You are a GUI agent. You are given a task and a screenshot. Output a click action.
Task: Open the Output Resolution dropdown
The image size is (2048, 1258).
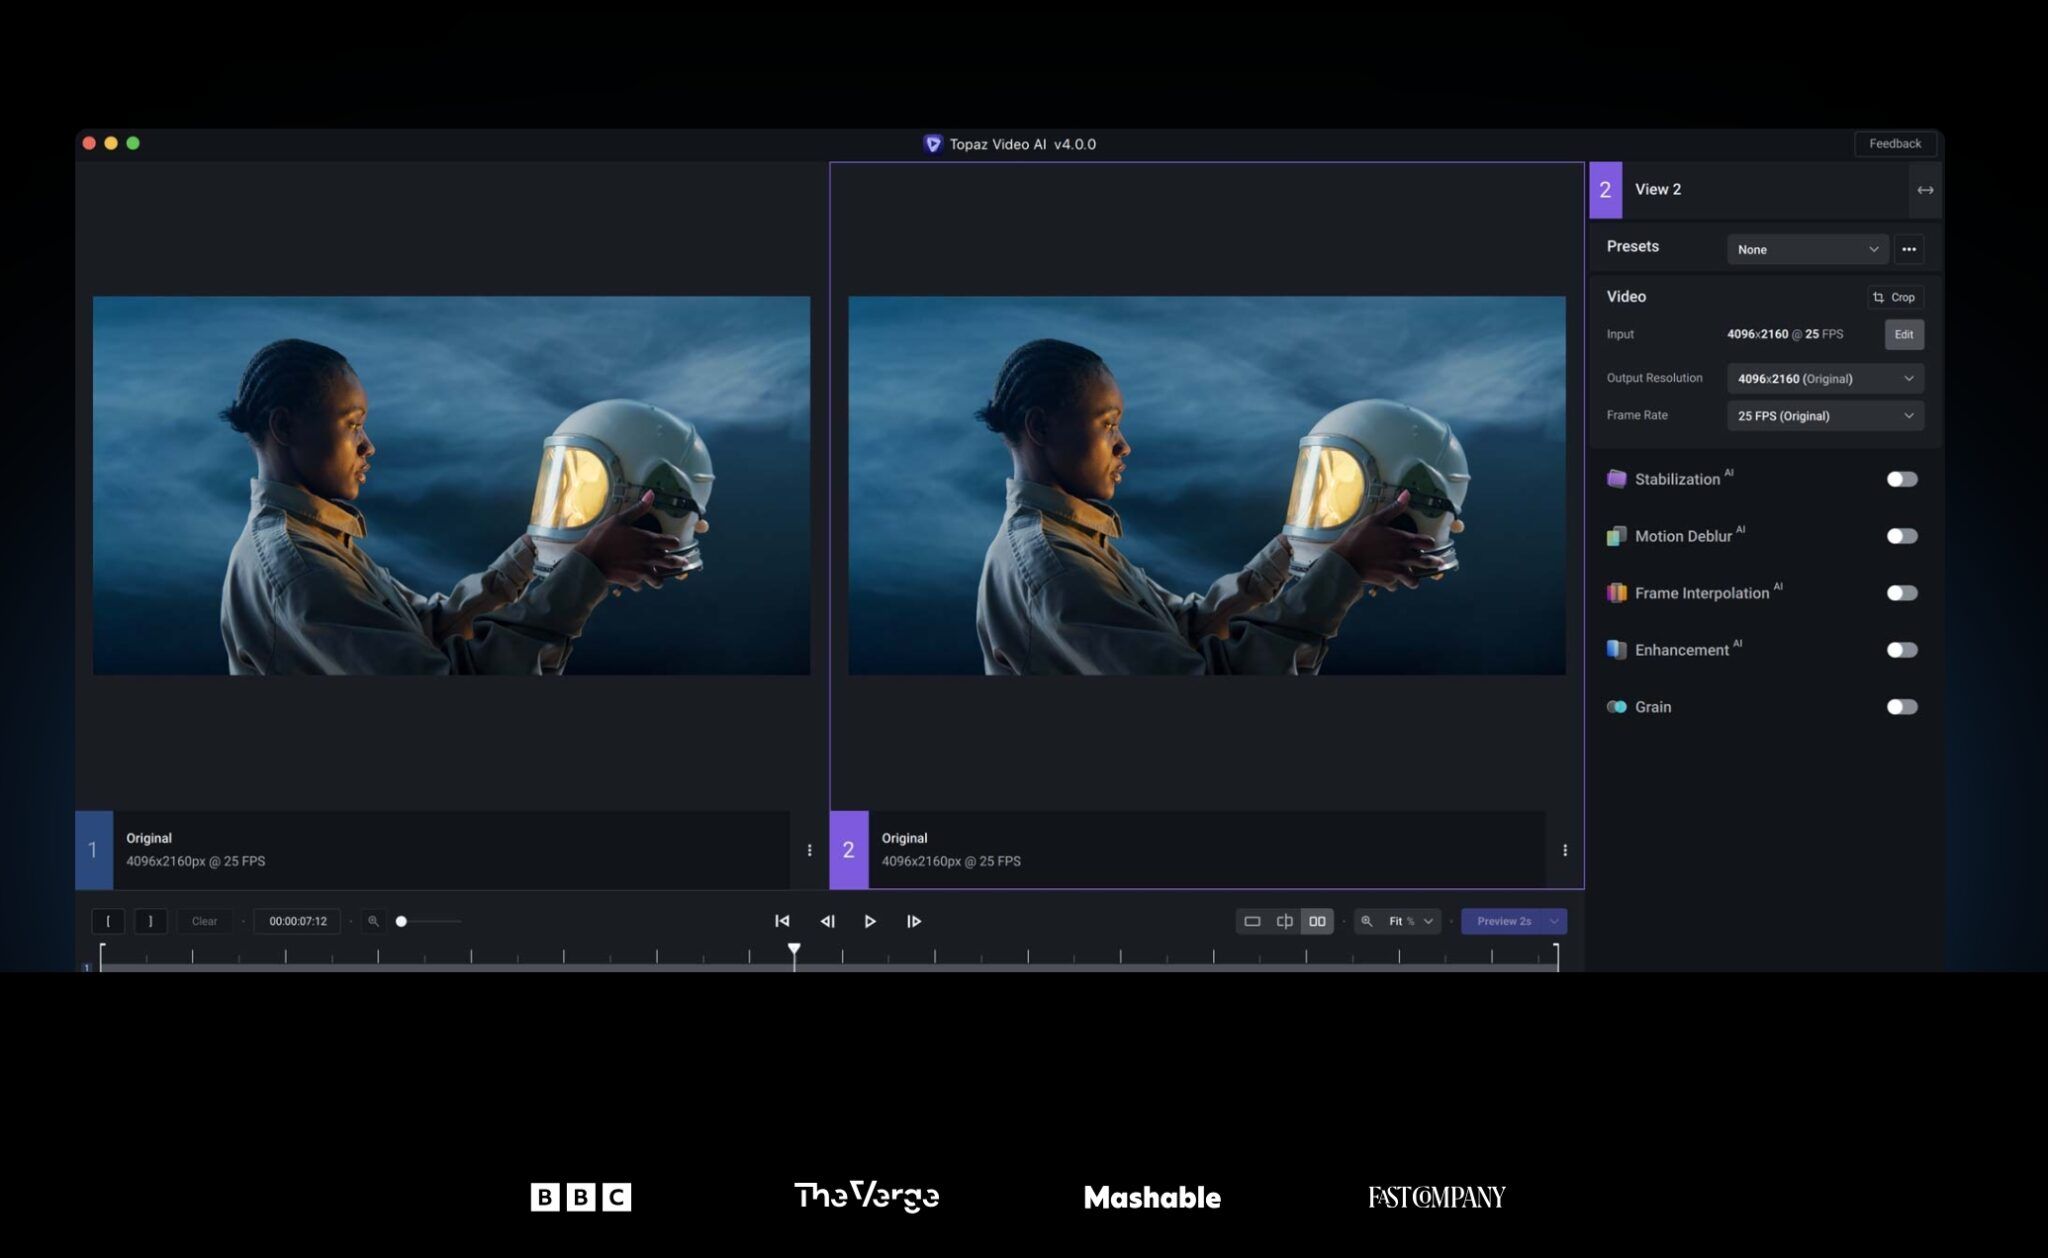[x=1824, y=378]
